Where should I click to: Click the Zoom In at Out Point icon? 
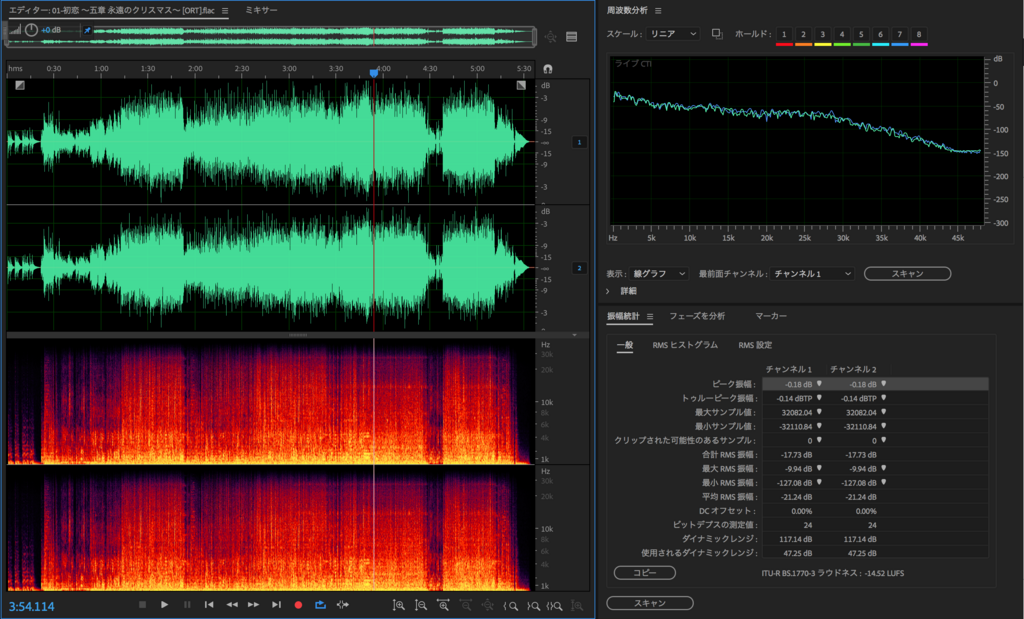[x=533, y=606]
